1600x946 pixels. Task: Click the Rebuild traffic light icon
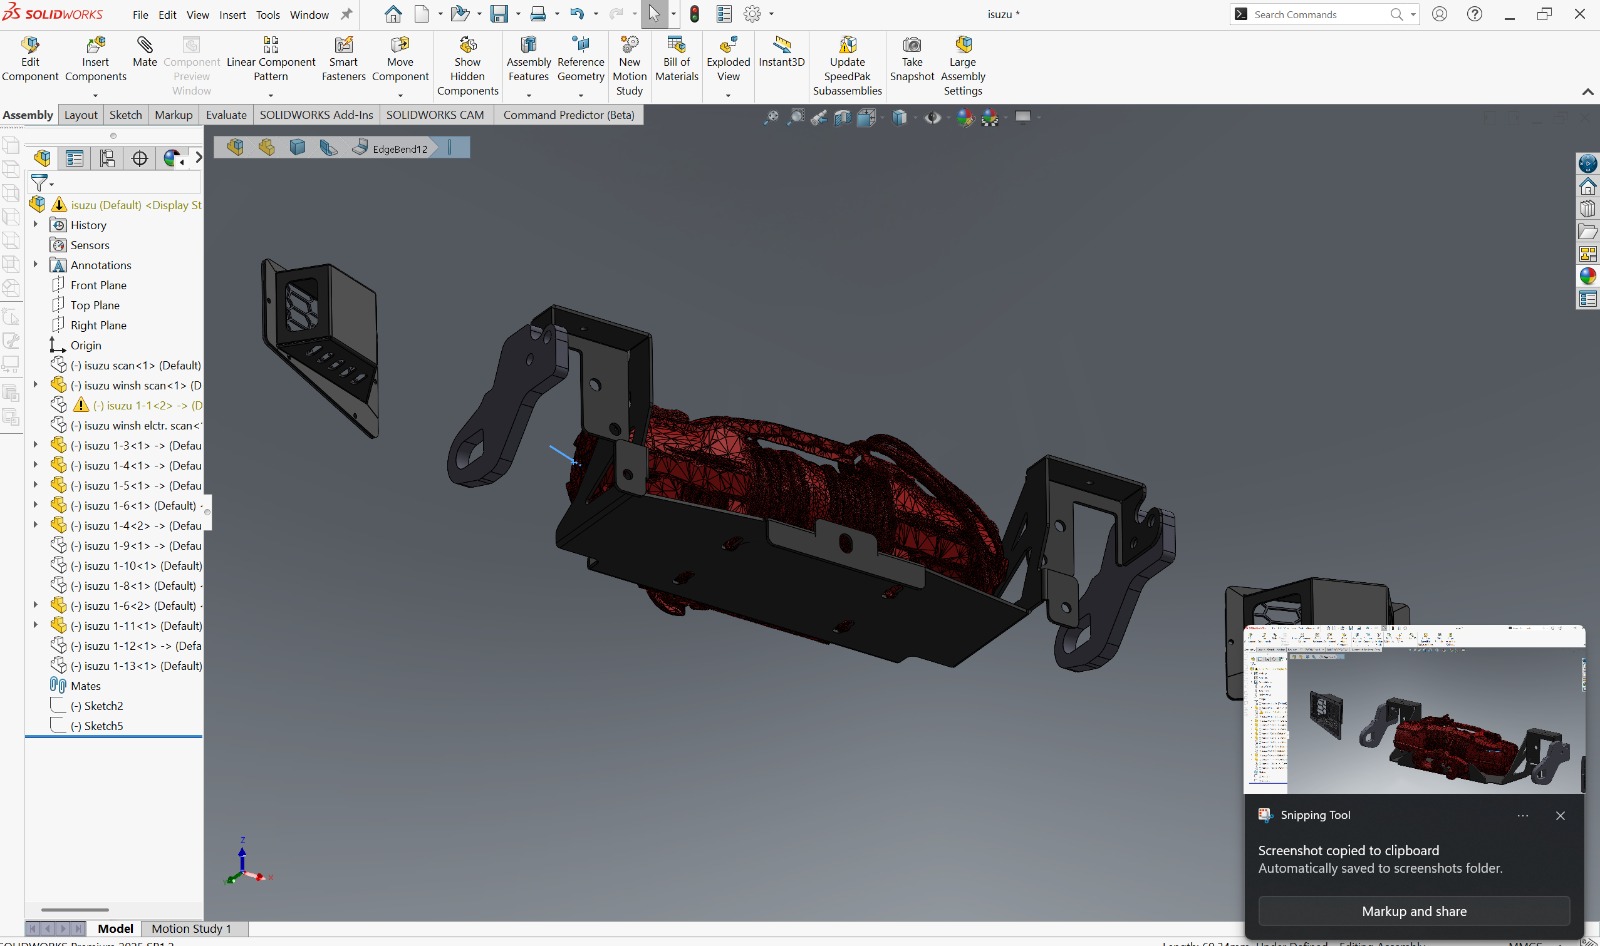(694, 14)
